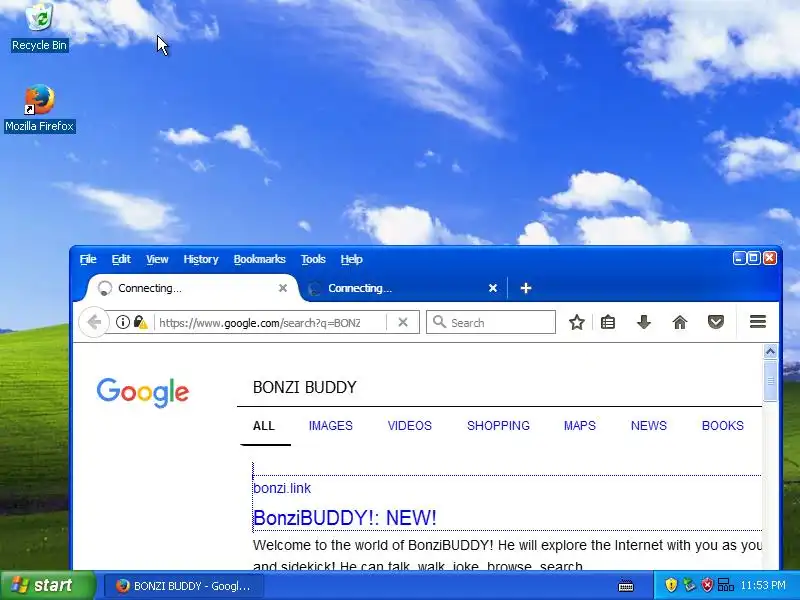800x600 pixels.
Task: Open the Help menu
Action: [352, 259]
